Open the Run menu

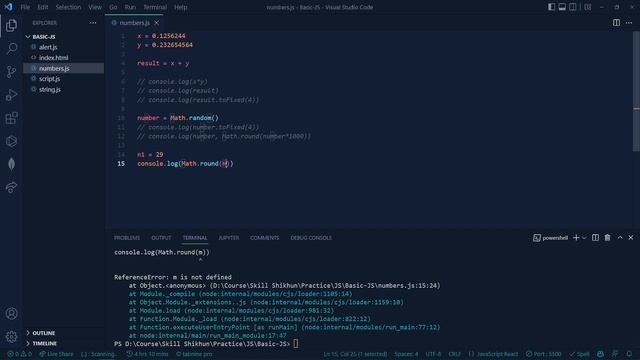130,7
